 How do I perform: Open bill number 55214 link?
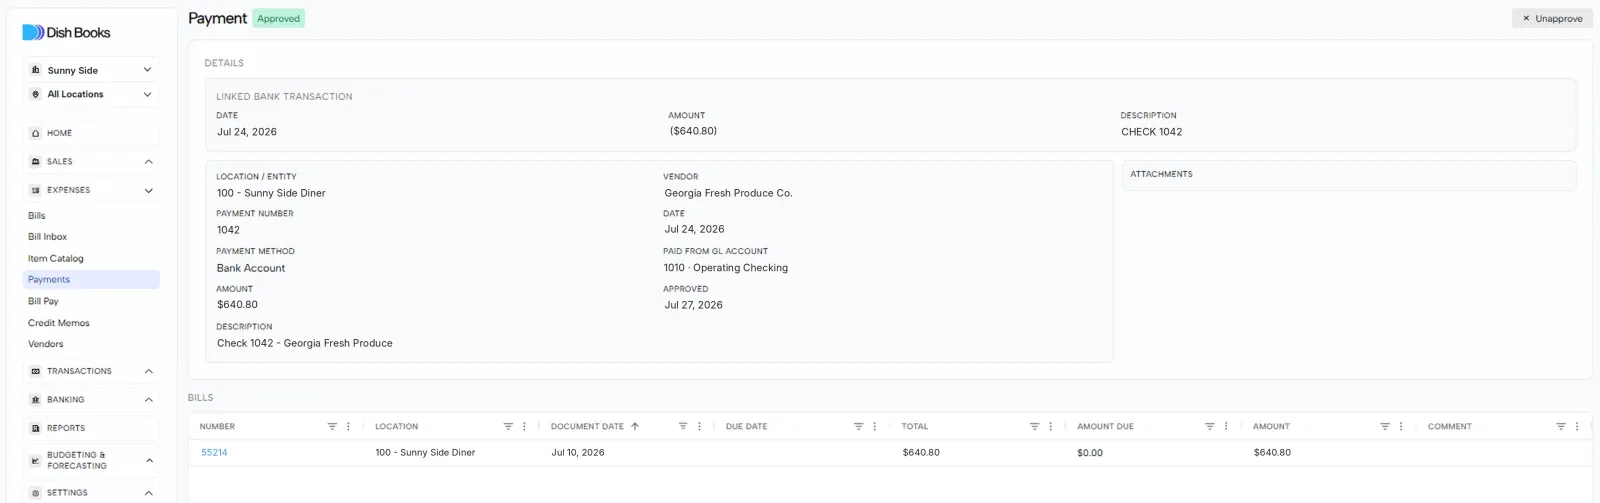(x=214, y=453)
